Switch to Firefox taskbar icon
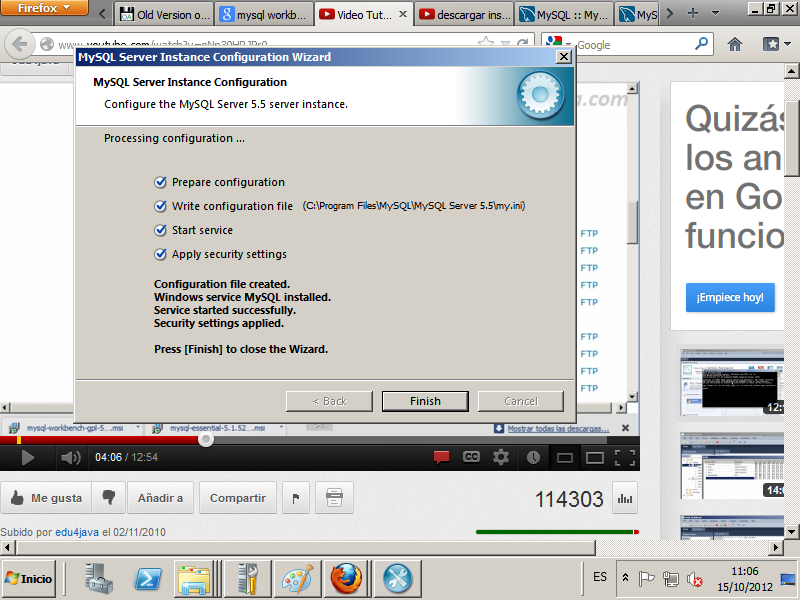This screenshot has width=800, height=600. coord(346,579)
